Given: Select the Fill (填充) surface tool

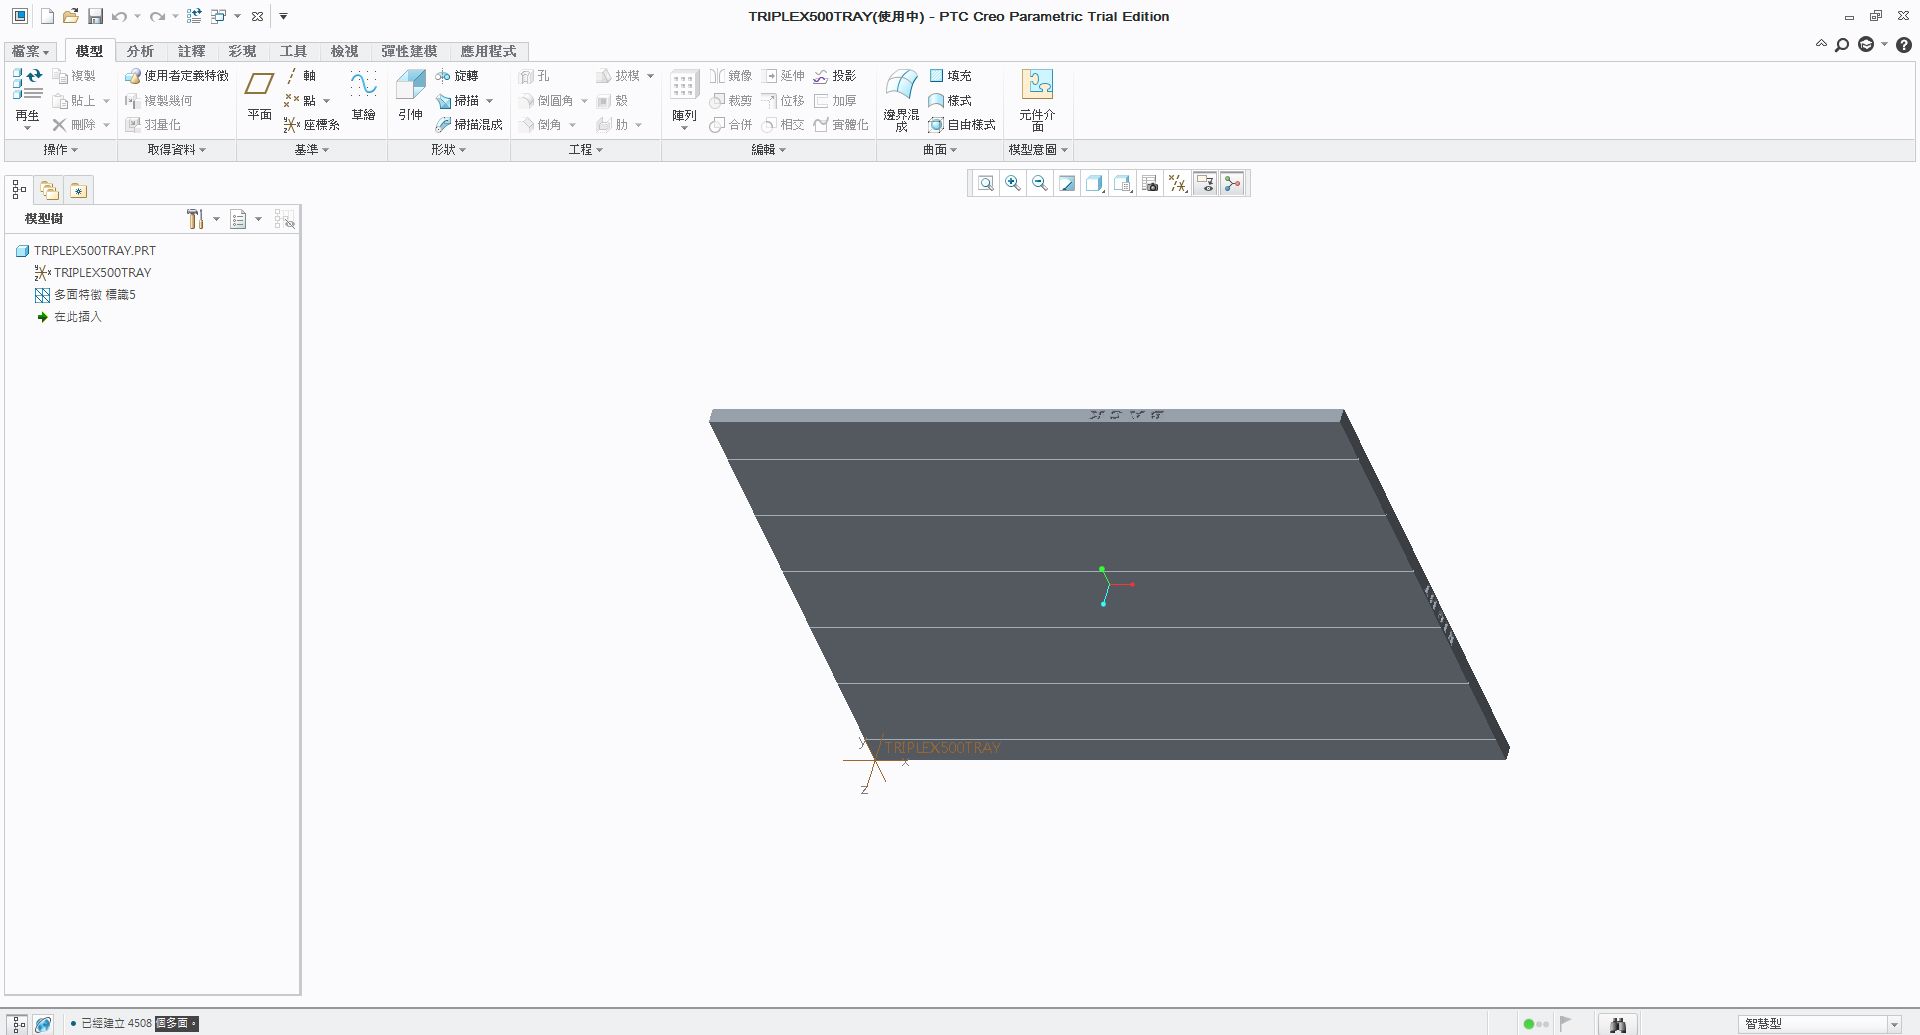Looking at the screenshot, I should point(950,76).
